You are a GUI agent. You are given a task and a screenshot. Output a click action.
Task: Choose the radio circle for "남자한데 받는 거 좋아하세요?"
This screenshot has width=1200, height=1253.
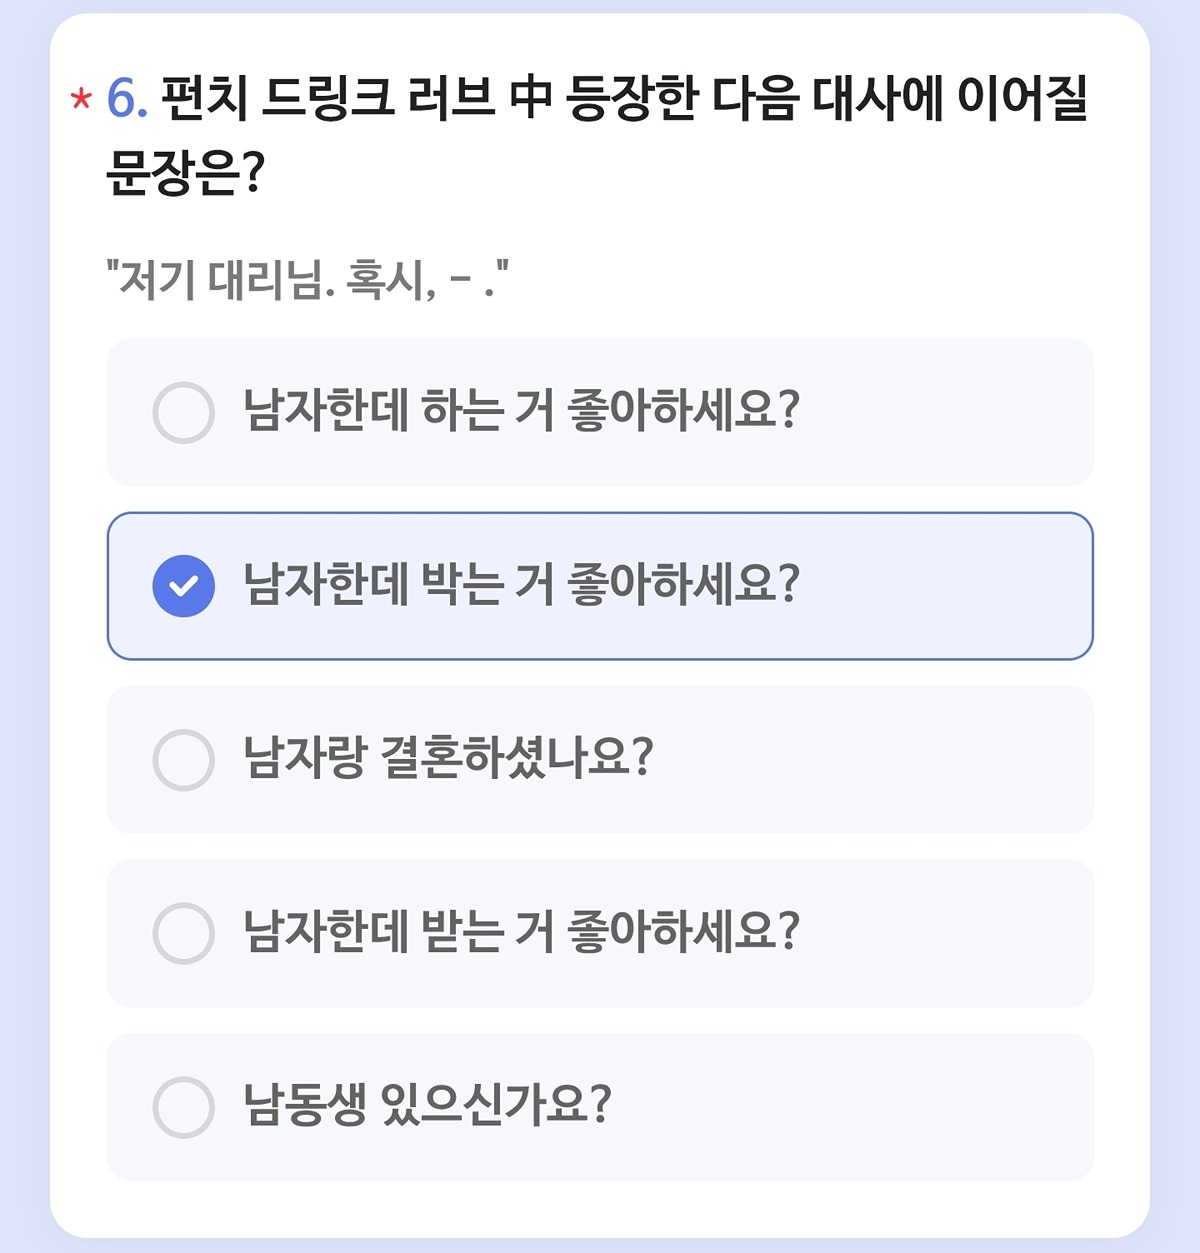coord(183,933)
